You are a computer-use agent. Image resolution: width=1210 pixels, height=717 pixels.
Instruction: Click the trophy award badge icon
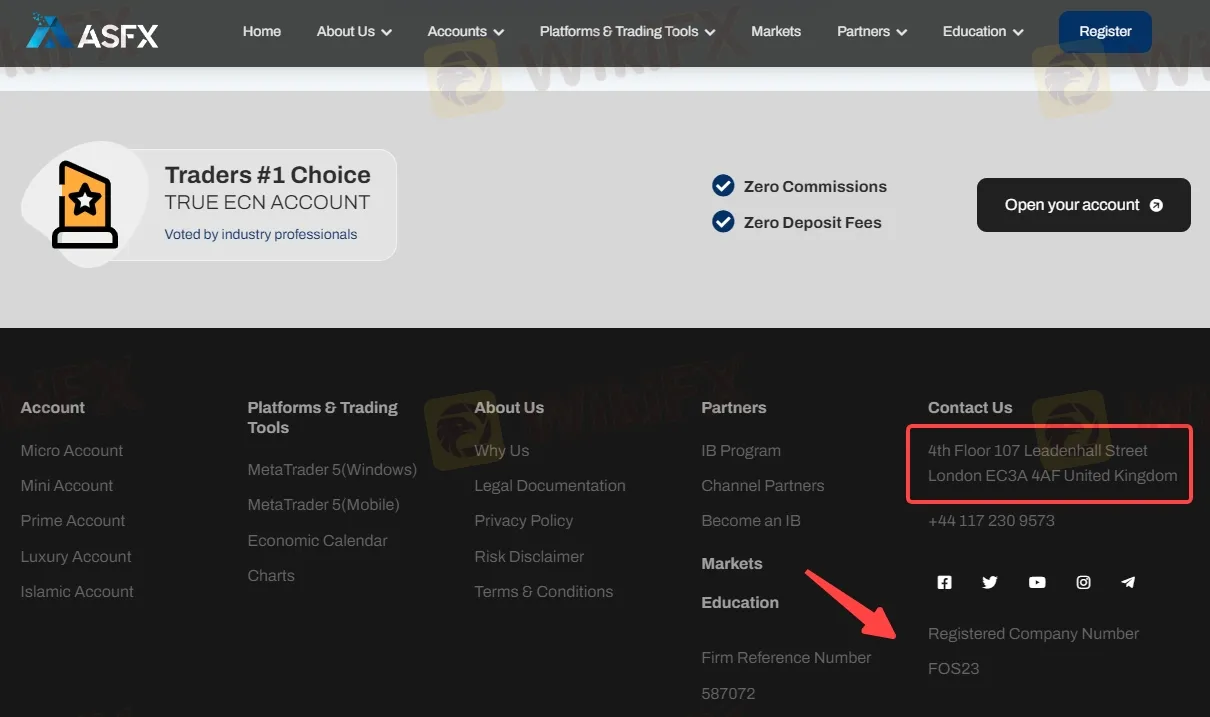pos(85,204)
